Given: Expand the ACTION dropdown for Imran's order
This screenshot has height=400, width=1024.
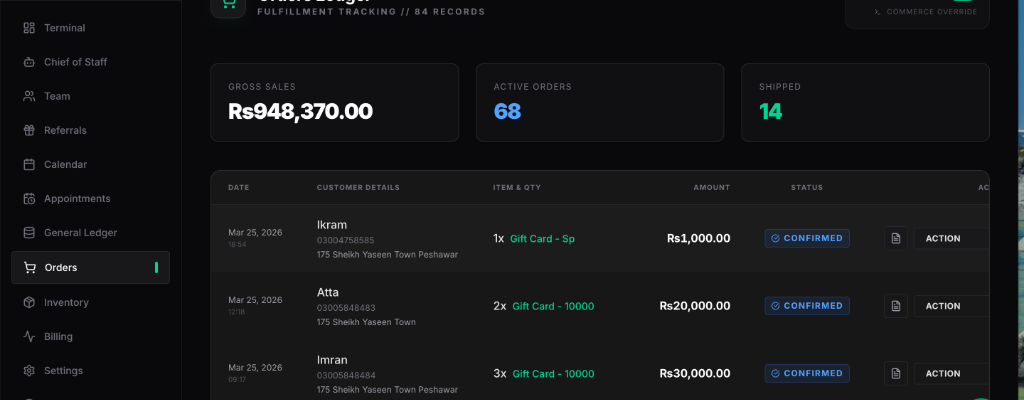Looking at the screenshot, I should click(950, 373).
